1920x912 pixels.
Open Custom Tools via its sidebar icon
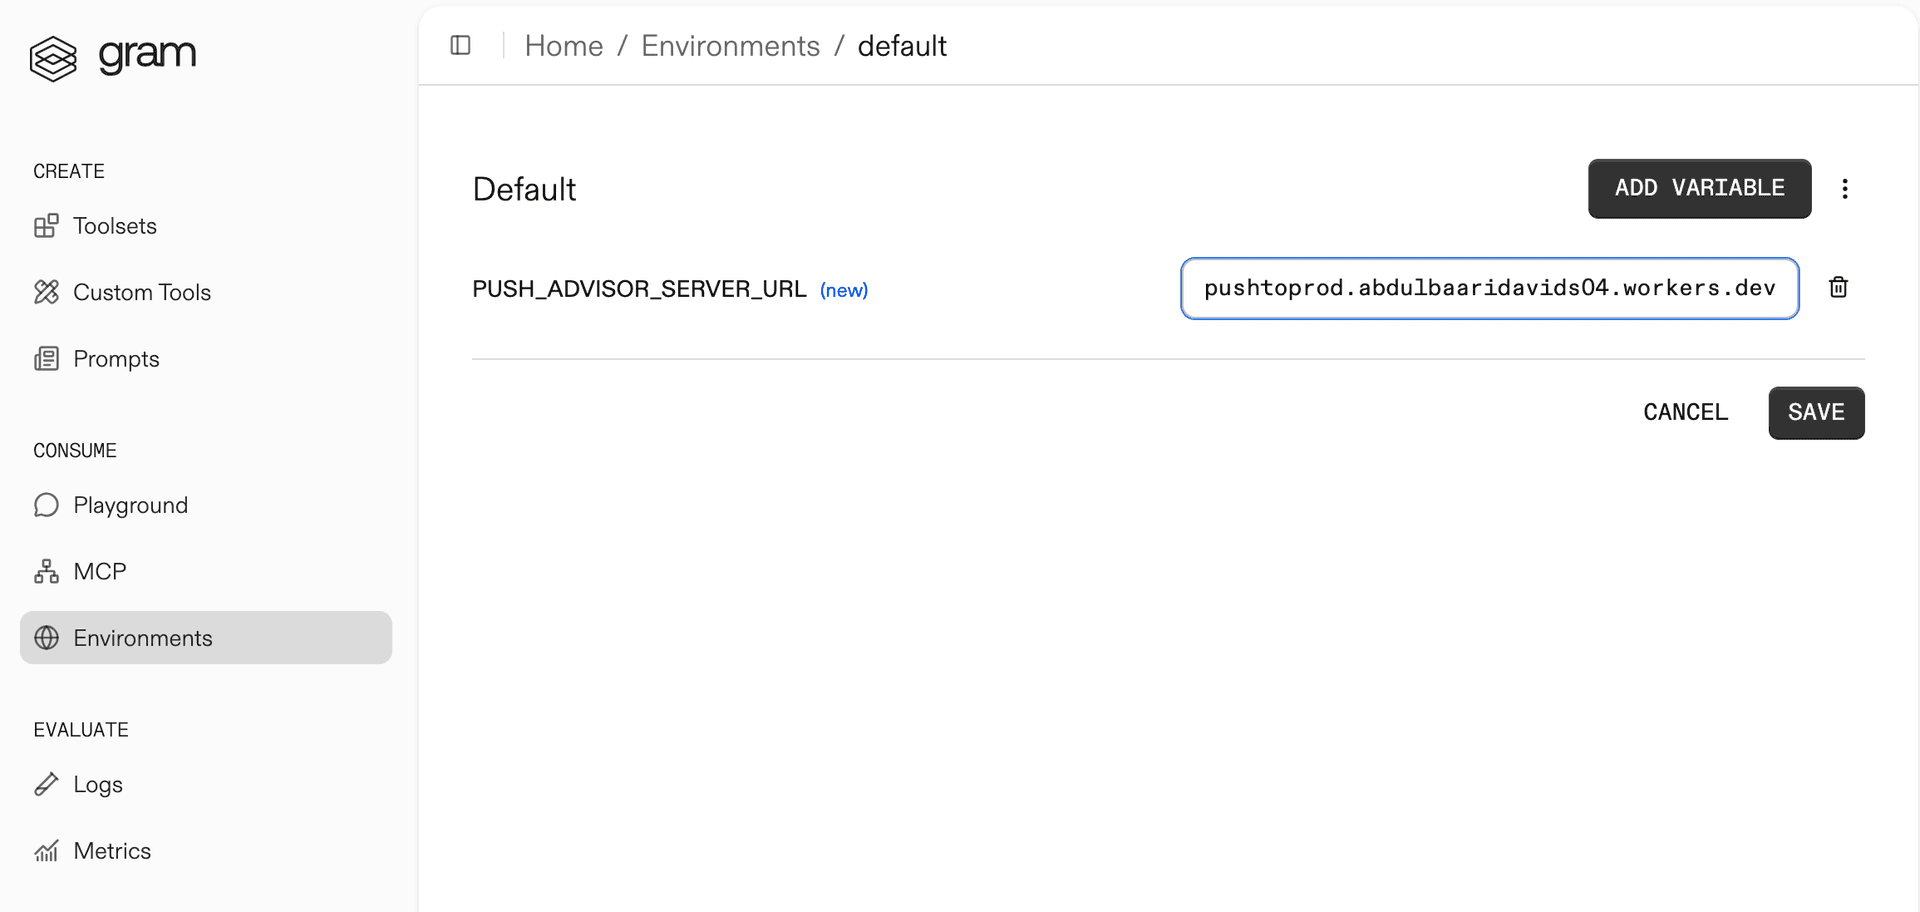pyautogui.click(x=48, y=292)
